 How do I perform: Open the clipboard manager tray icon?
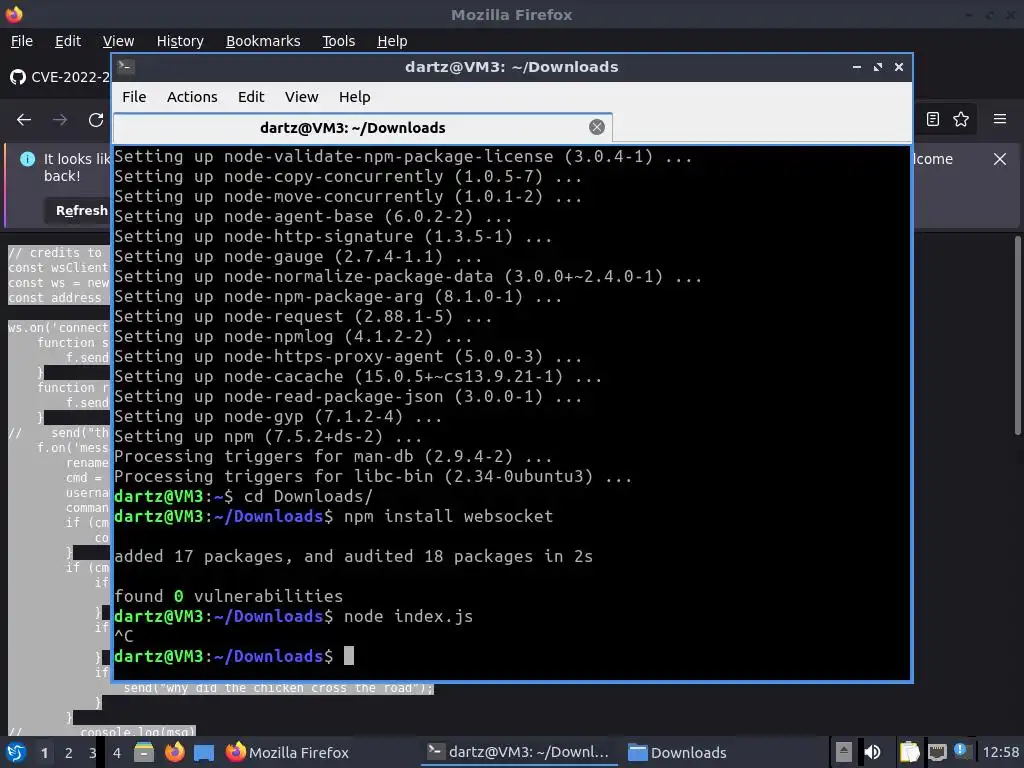pos(909,752)
